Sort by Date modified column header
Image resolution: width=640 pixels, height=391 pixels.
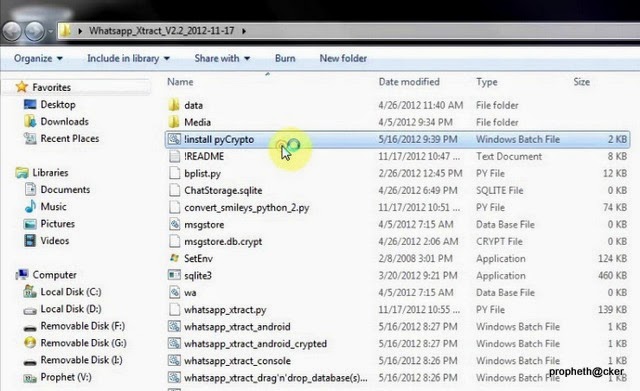409,82
